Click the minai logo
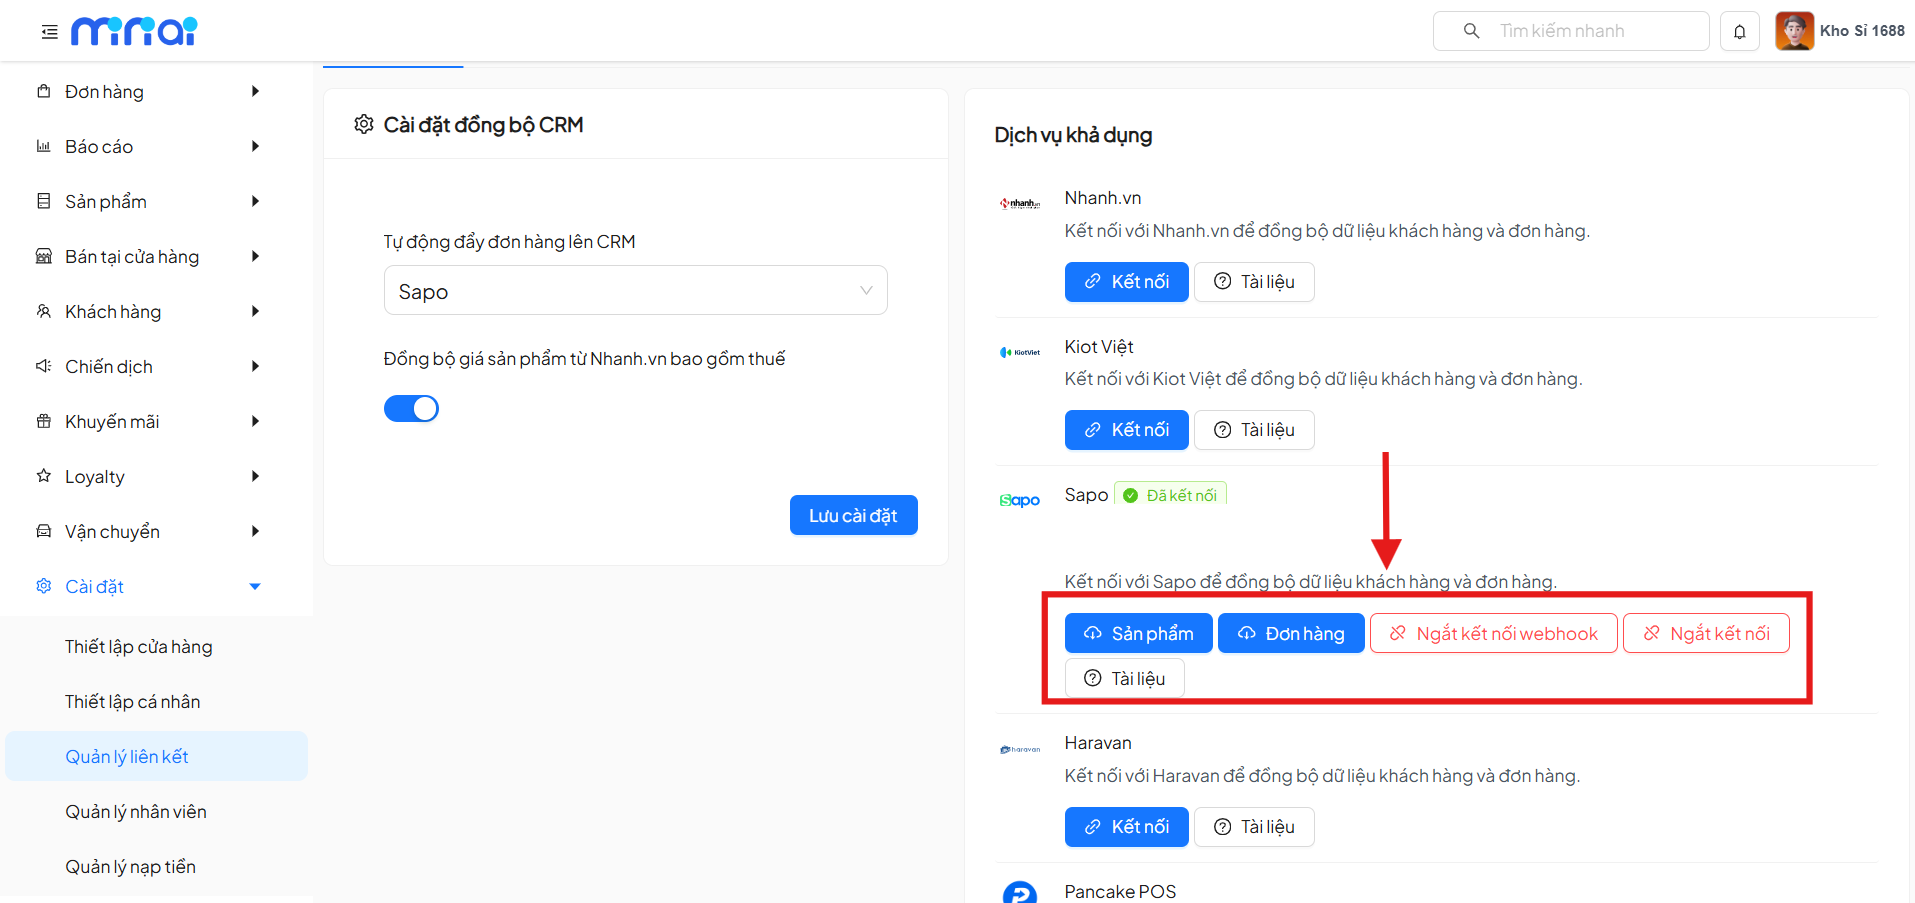Viewport: 1915px width, 903px height. [135, 30]
